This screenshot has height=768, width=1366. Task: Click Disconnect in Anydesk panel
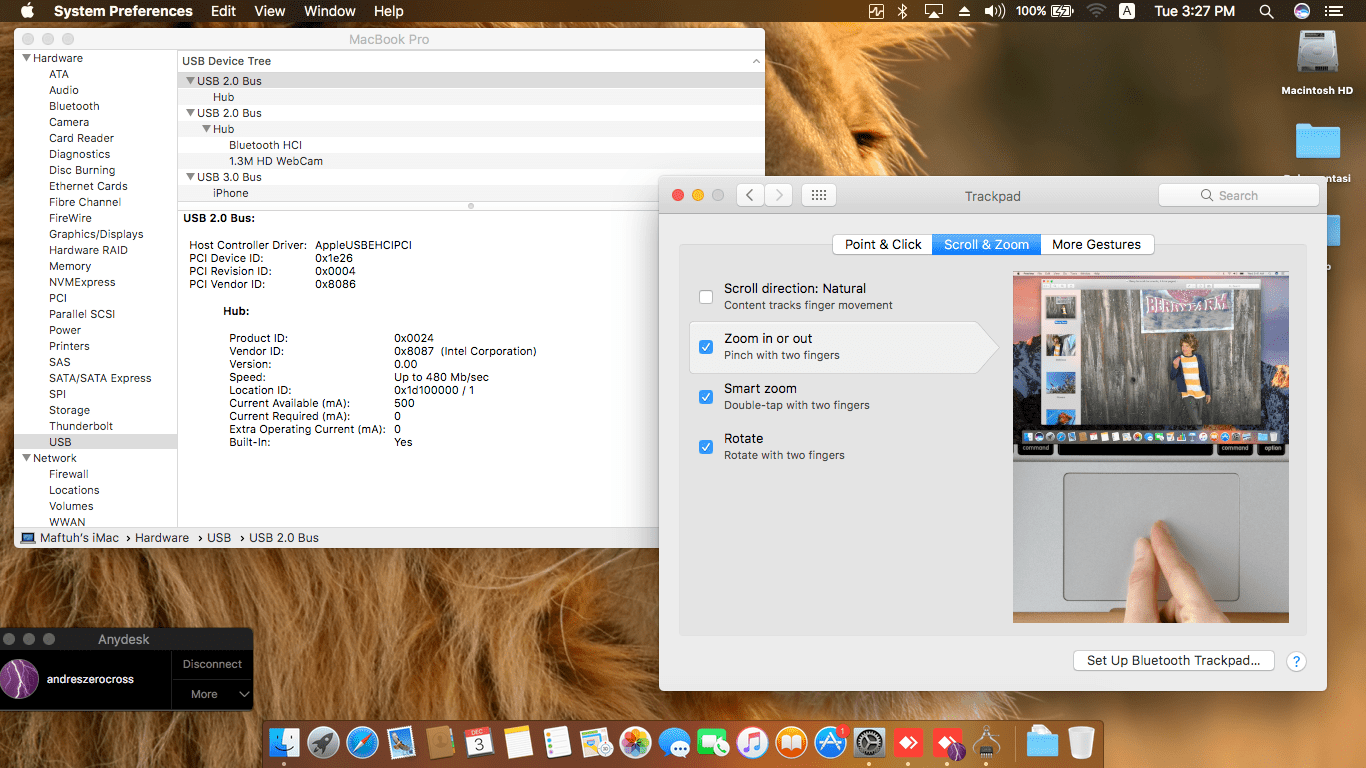pyautogui.click(x=212, y=664)
